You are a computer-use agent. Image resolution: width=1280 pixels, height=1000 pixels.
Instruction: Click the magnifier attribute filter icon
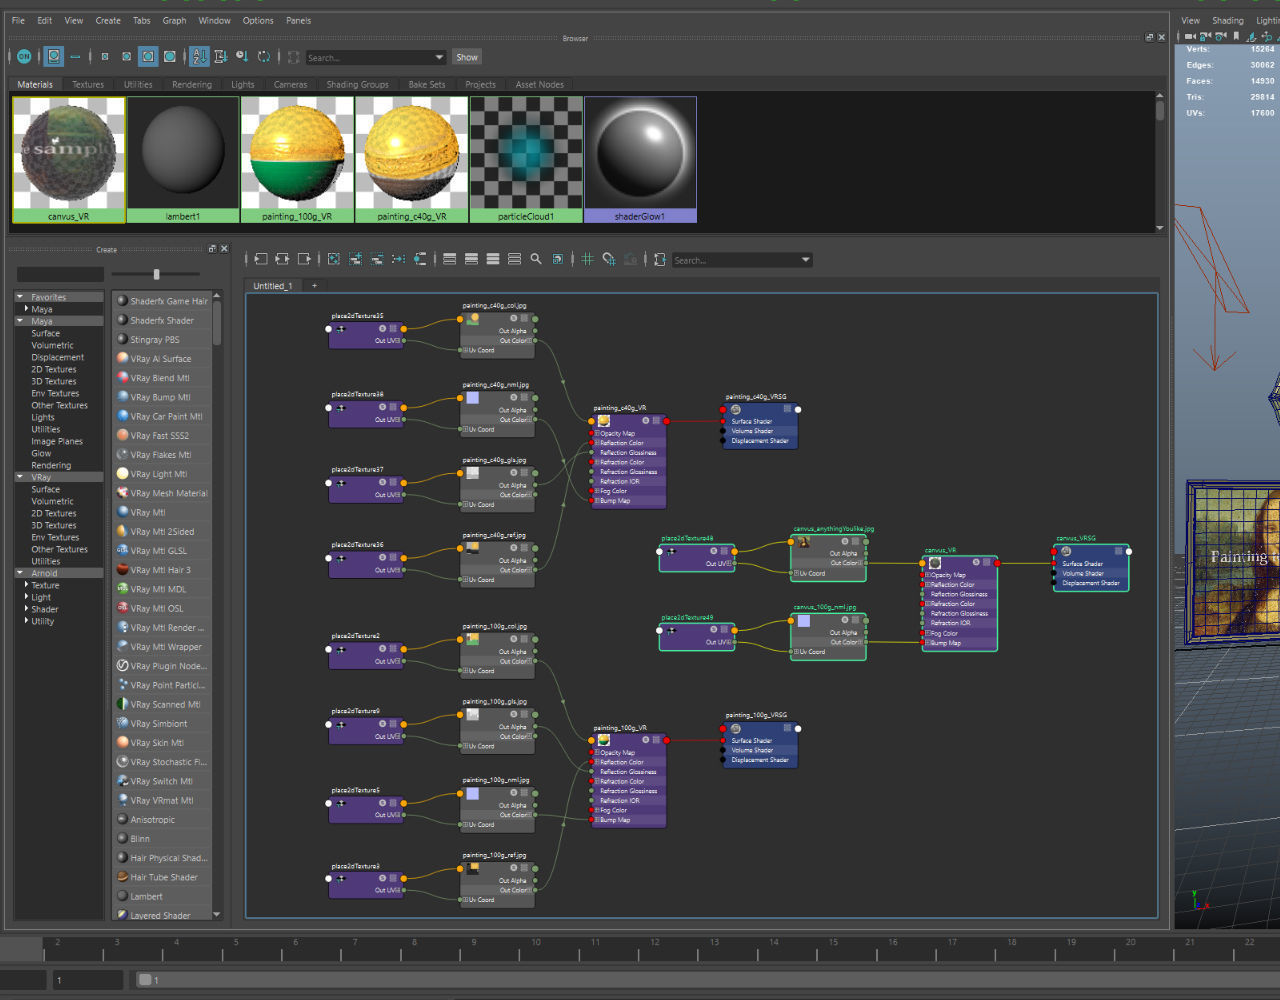pyautogui.click(x=536, y=259)
